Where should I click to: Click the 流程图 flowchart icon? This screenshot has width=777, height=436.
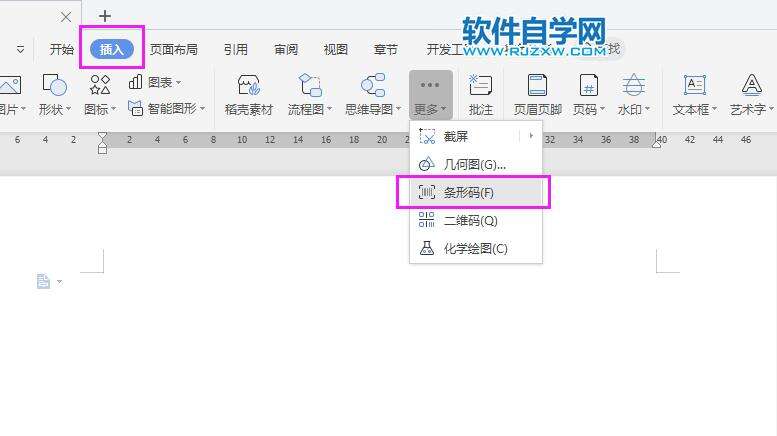310,85
